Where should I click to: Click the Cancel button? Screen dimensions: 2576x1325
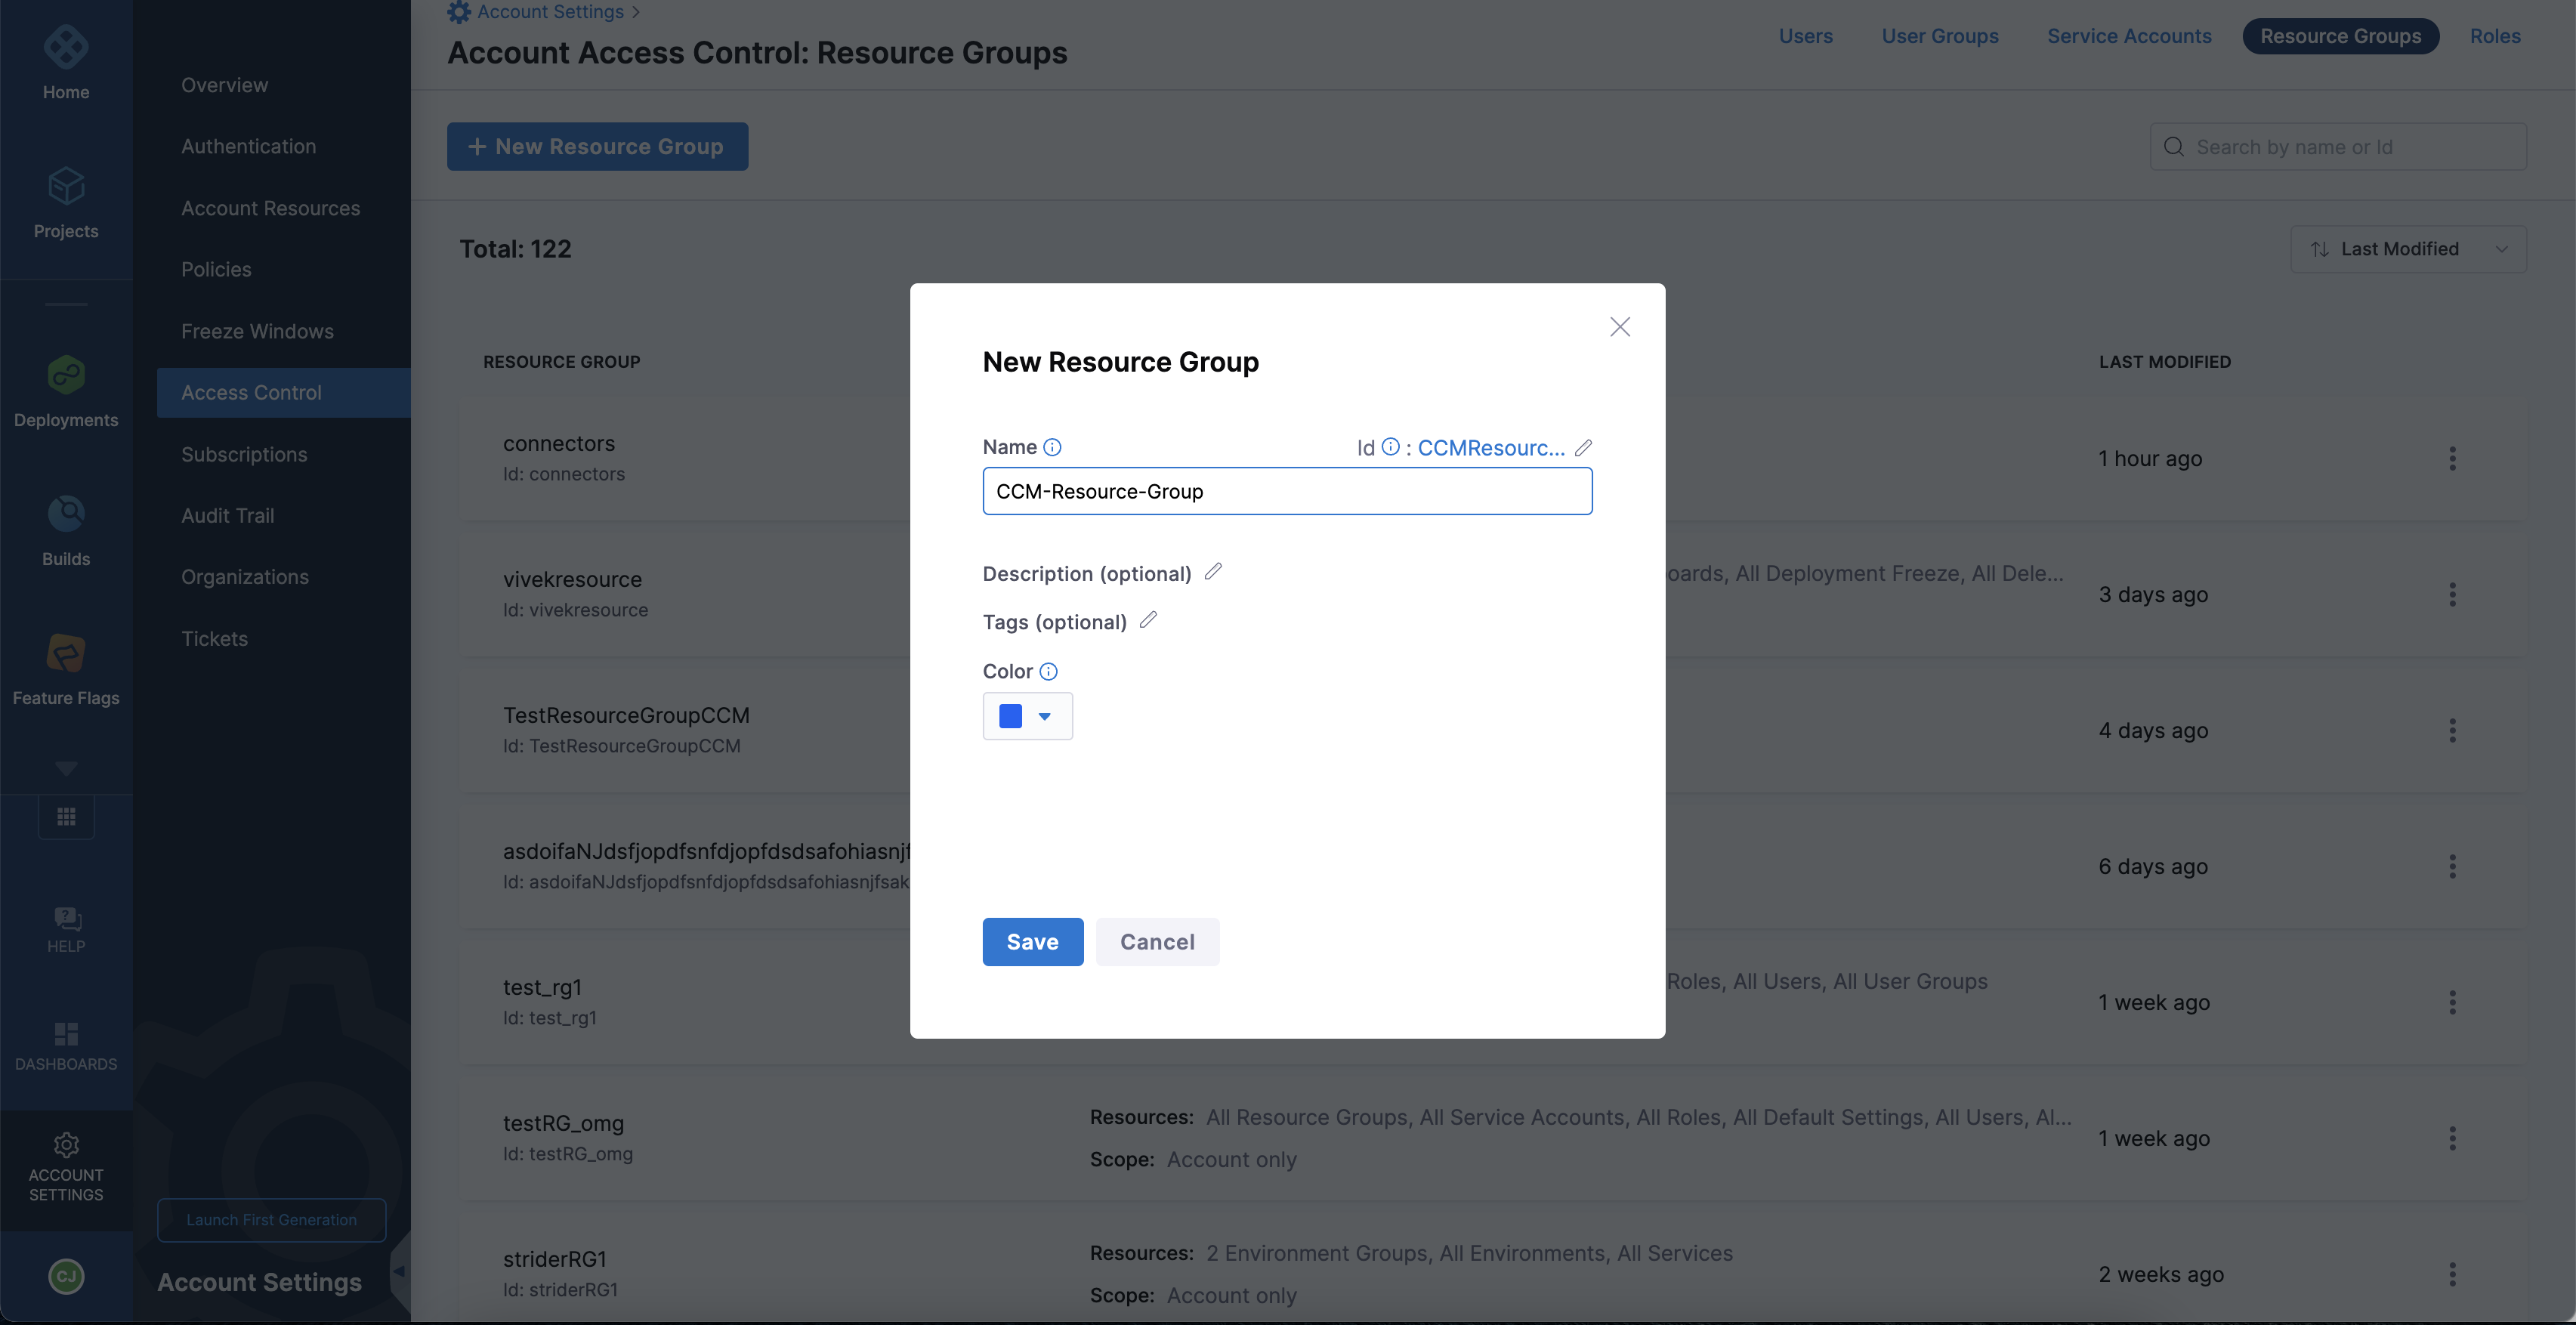(x=1157, y=942)
